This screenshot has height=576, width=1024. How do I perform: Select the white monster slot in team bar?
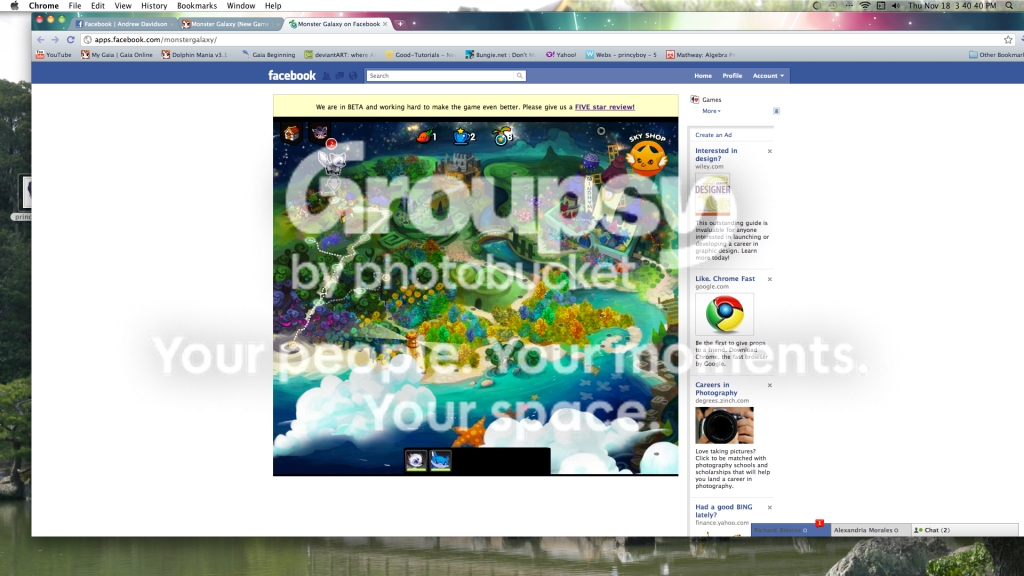pyautogui.click(x=416, y=460)
